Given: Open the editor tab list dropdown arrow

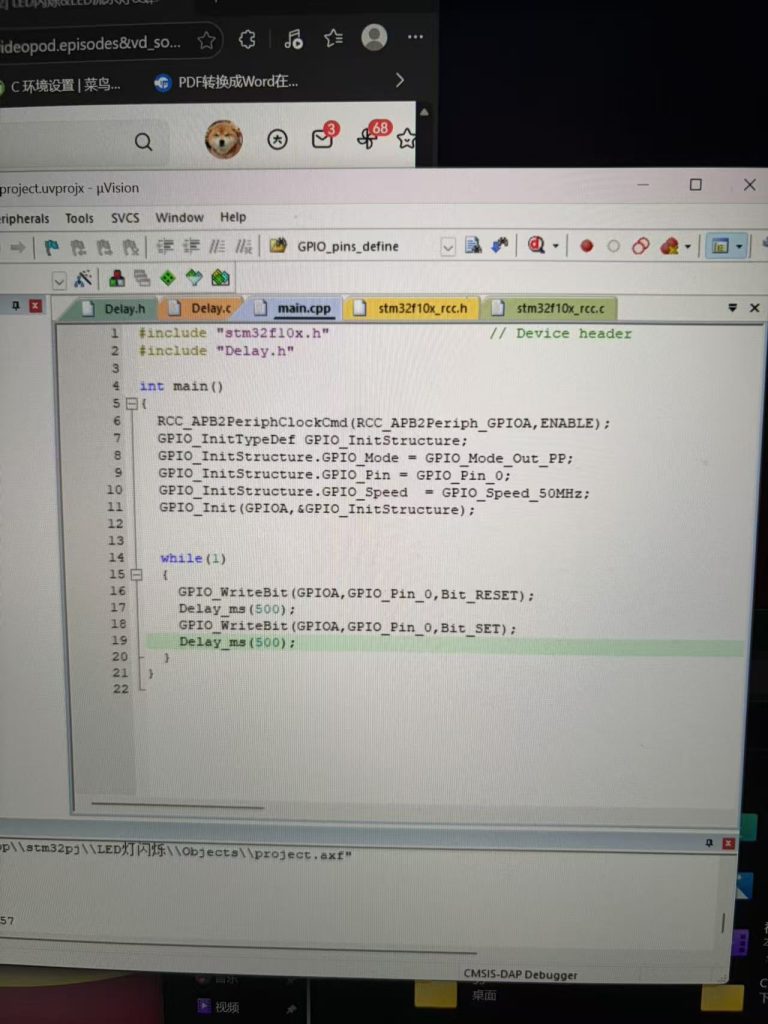Looking at the screenshot, I should [733, 309].
